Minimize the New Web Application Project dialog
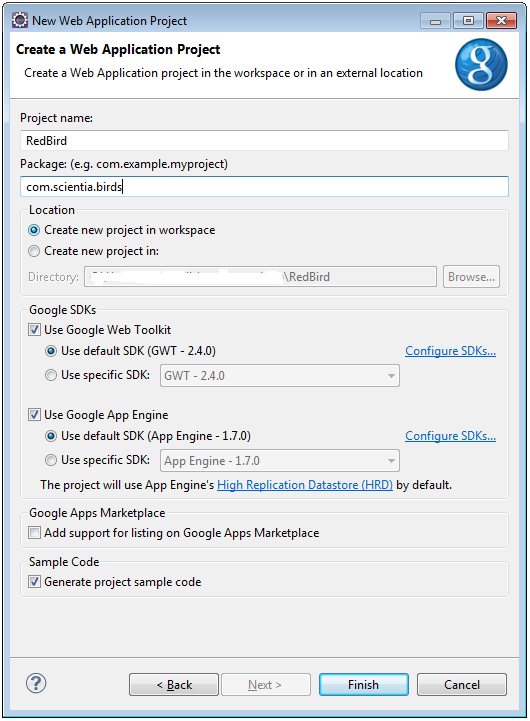Screen dimensions: 530x721 435,21
